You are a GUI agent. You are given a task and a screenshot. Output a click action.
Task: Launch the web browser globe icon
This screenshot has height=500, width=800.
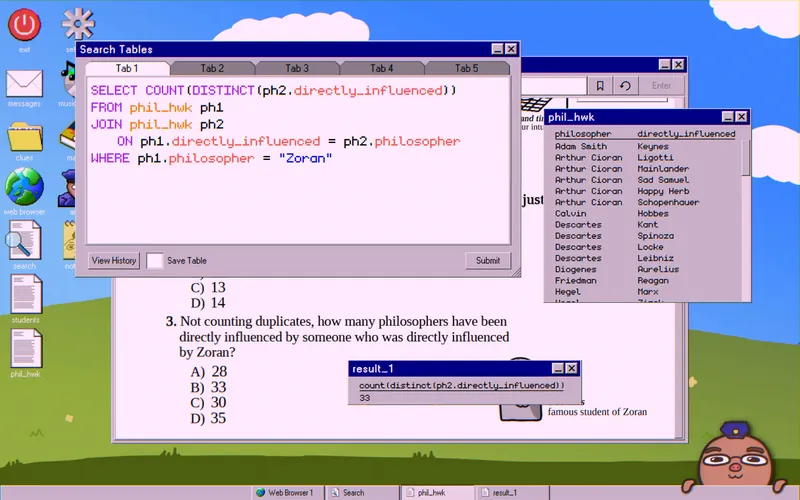coord(24,186)
